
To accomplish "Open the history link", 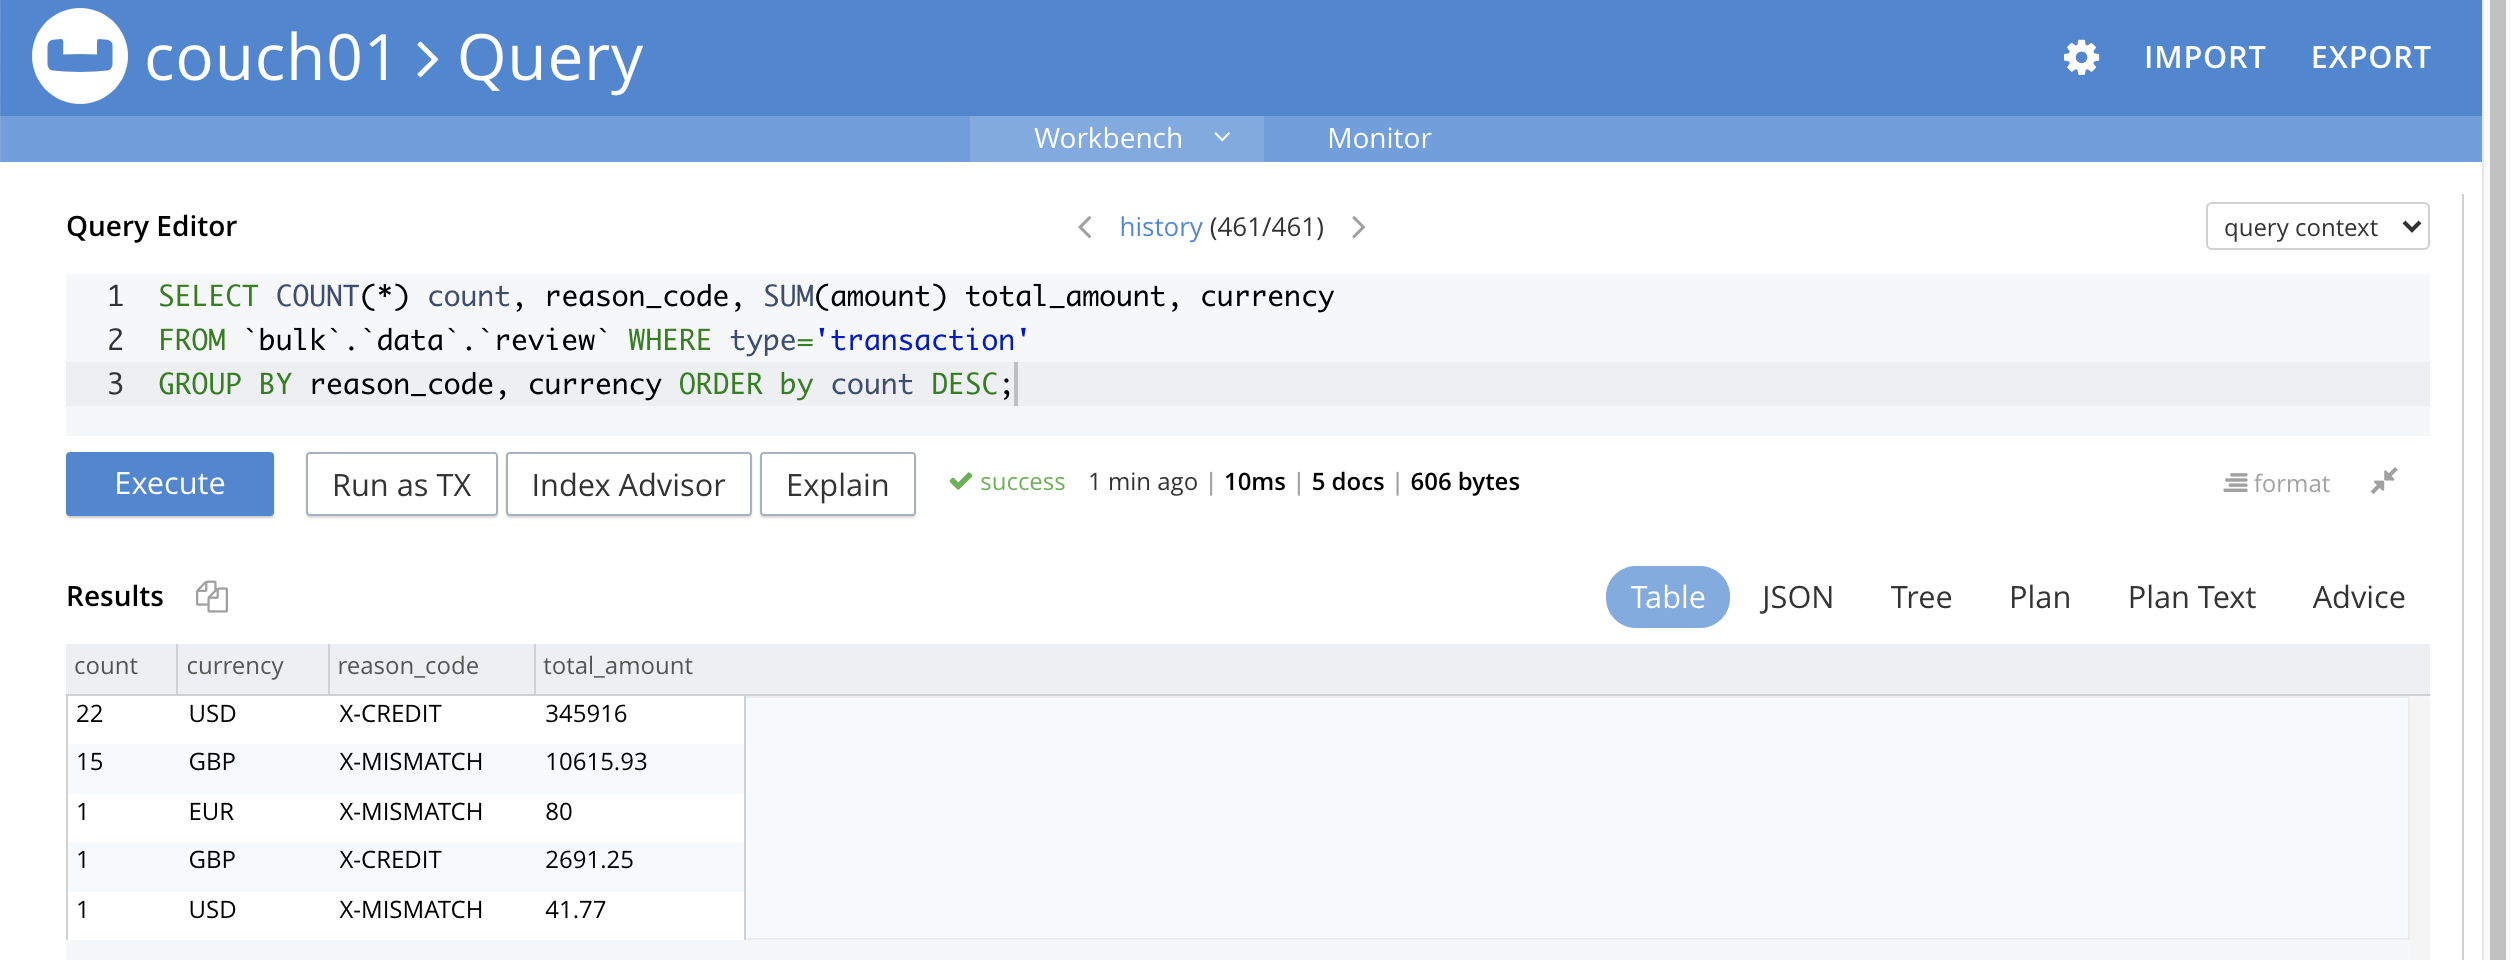I will [1160, 228].
